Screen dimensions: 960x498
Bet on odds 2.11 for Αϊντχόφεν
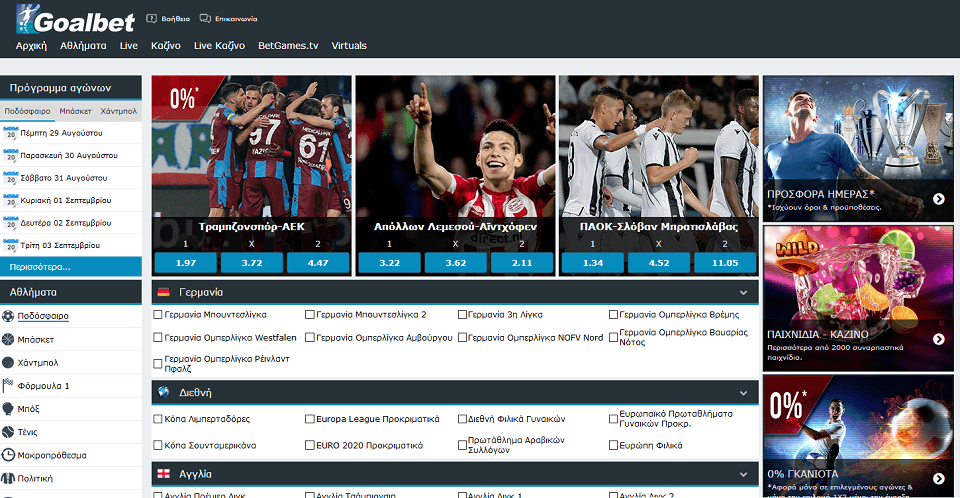tap(522, 263)
